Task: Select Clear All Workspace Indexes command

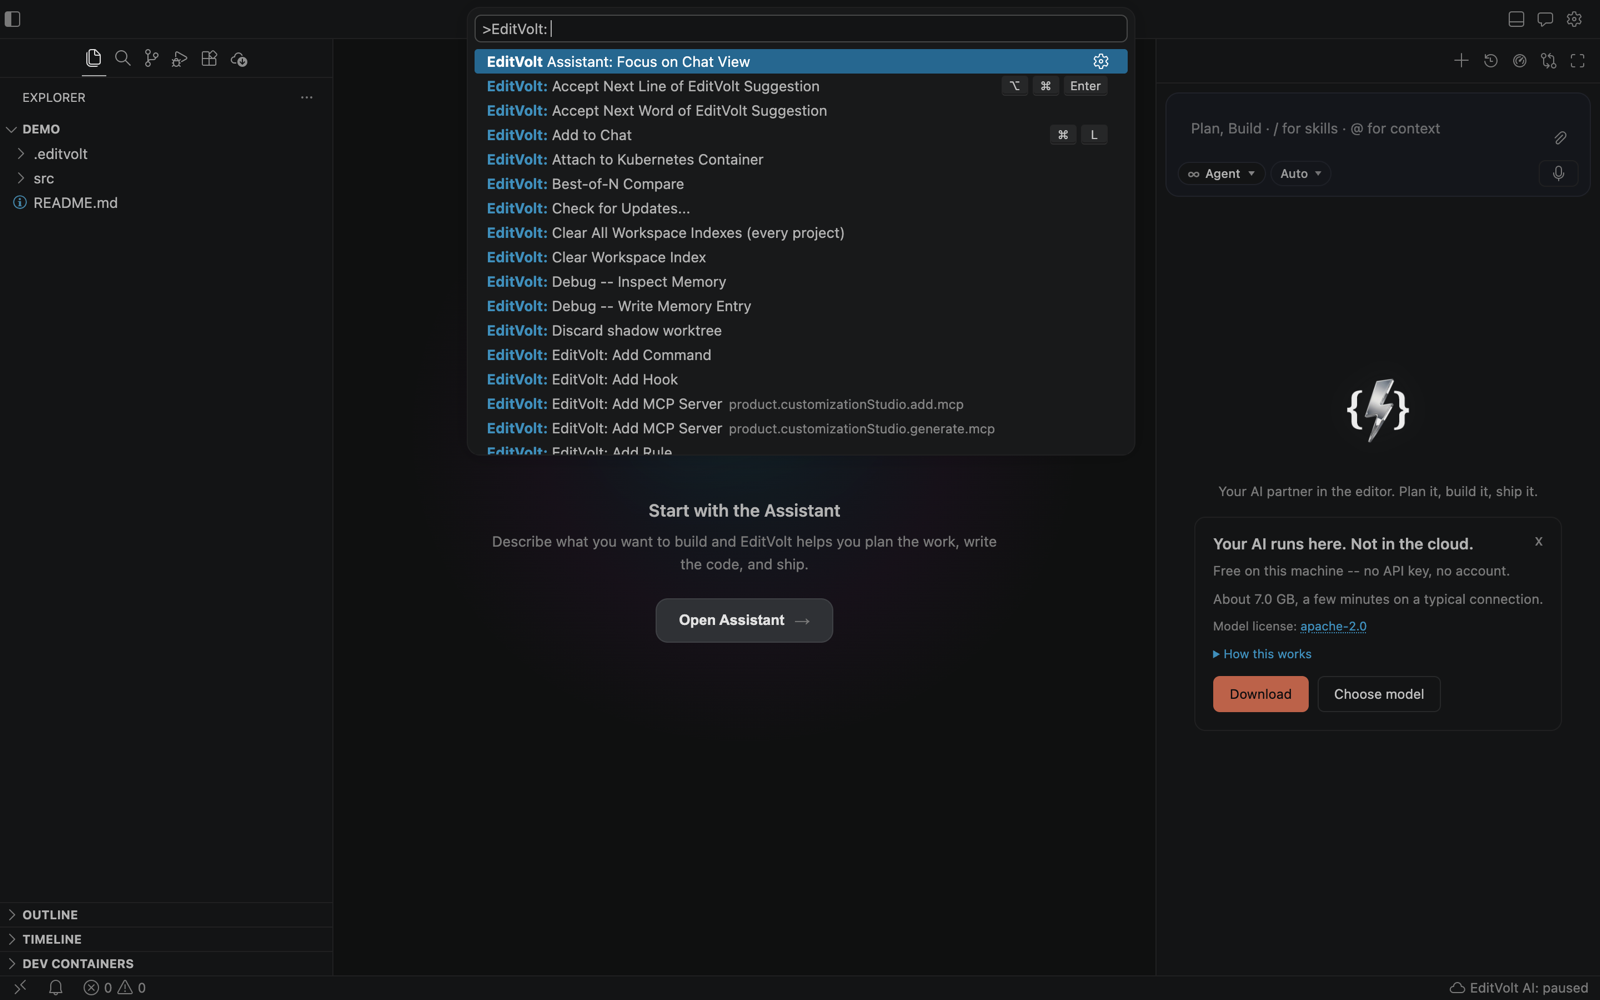Action: tap(801, 233)
